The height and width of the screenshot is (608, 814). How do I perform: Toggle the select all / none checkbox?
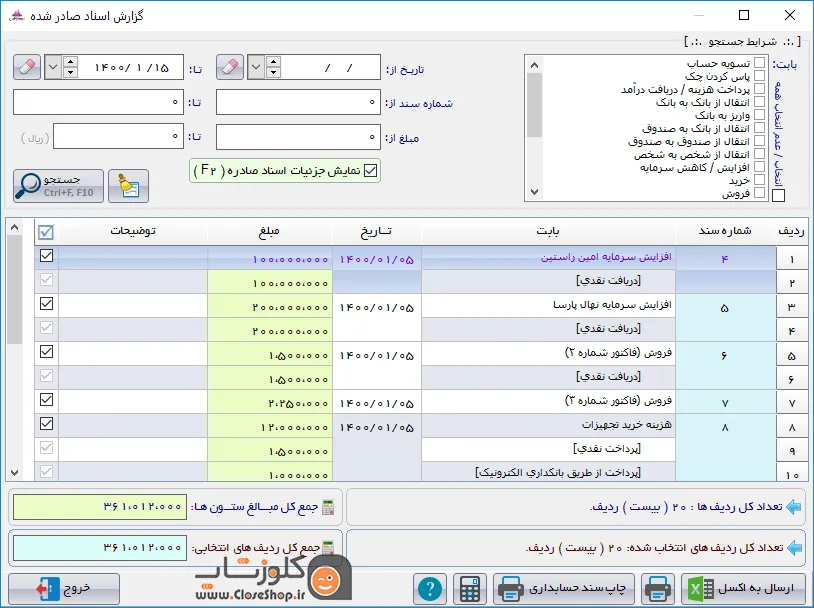[x=779, y=195]
